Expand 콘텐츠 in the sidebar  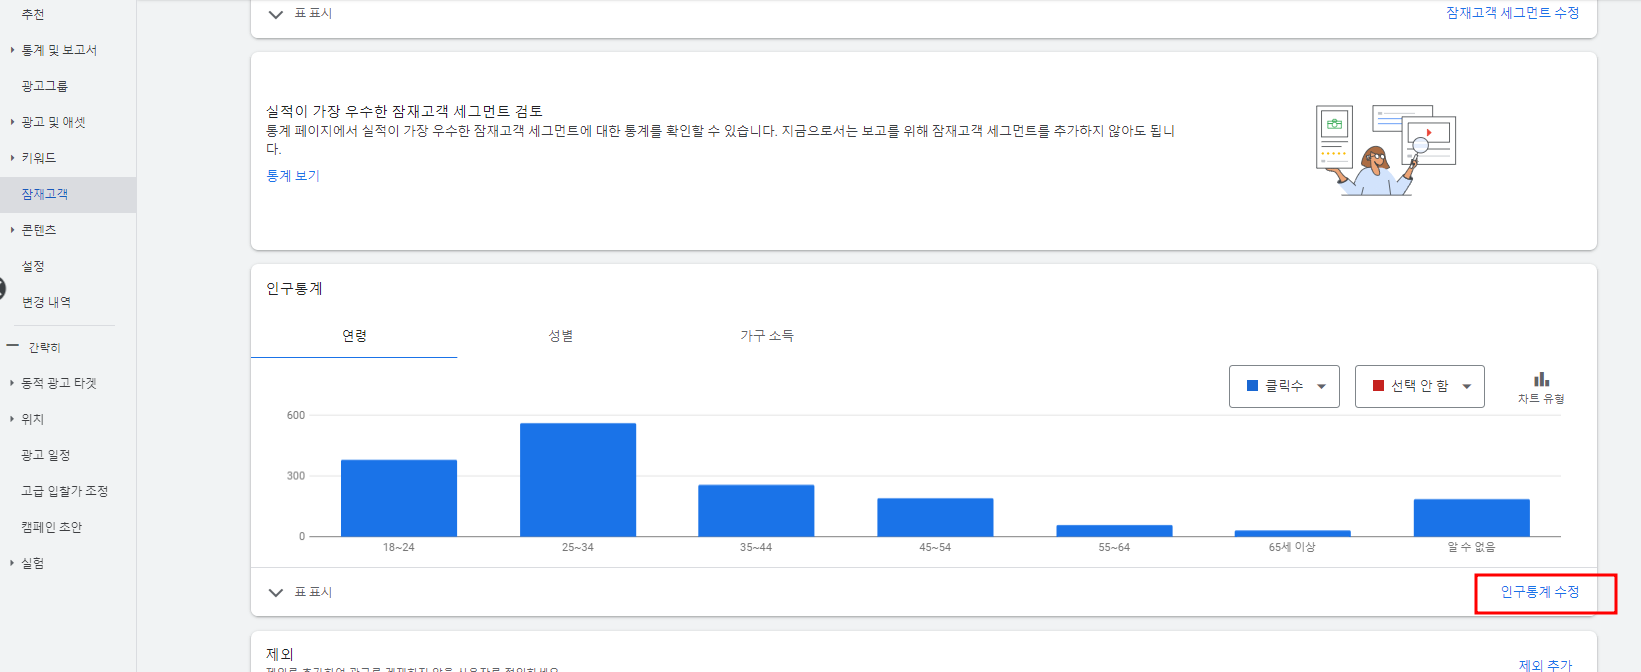click(39, 230)
